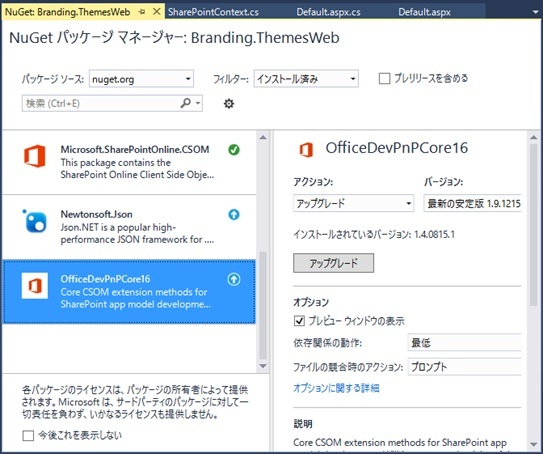543x454 pixels.
Task: Select the Newtonsoft.Json package icon
Action: (35, 221)
